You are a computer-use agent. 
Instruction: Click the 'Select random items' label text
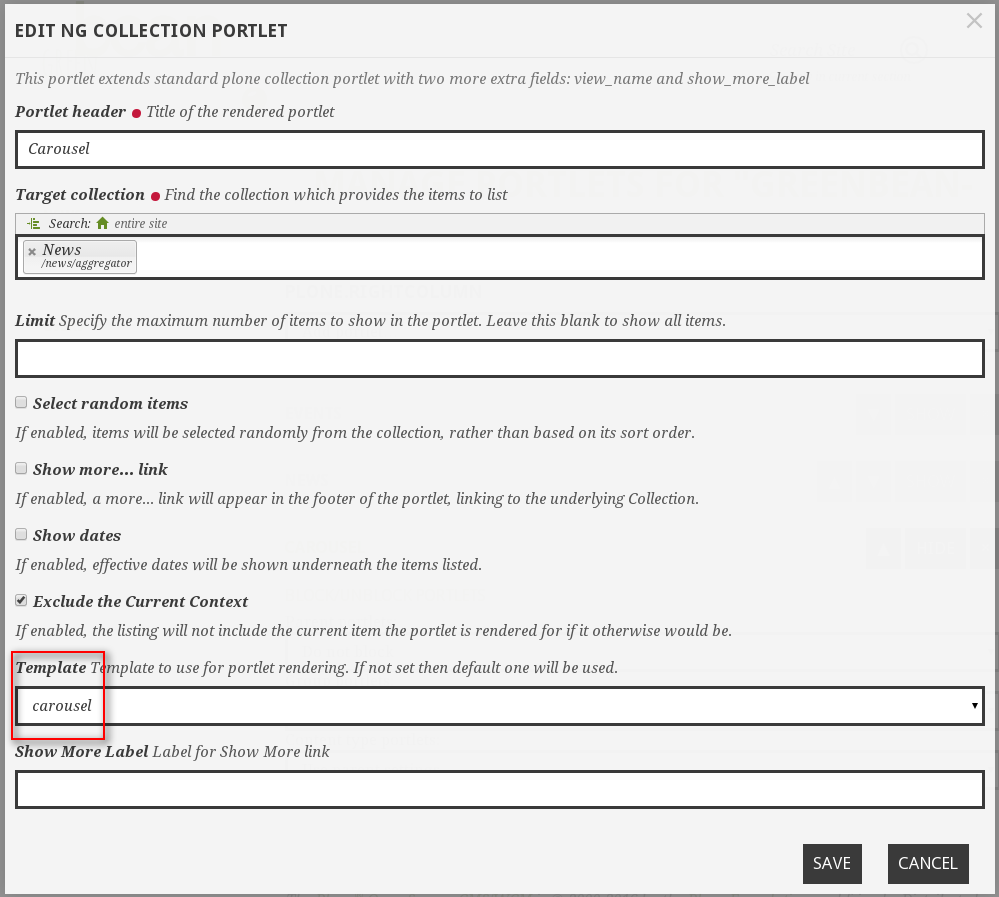[110, 404]
